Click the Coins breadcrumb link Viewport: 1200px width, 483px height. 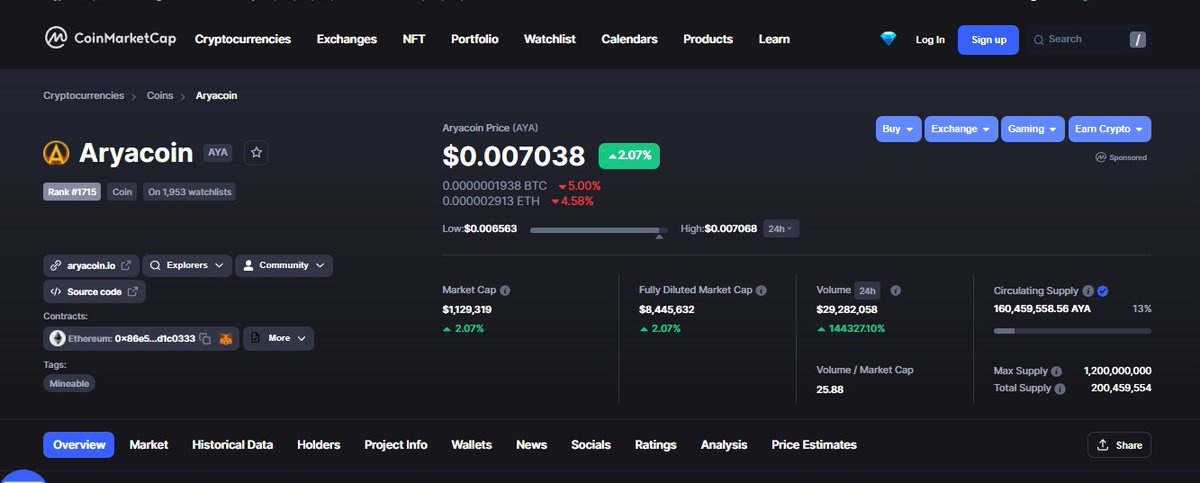click(x=160, y=96)
